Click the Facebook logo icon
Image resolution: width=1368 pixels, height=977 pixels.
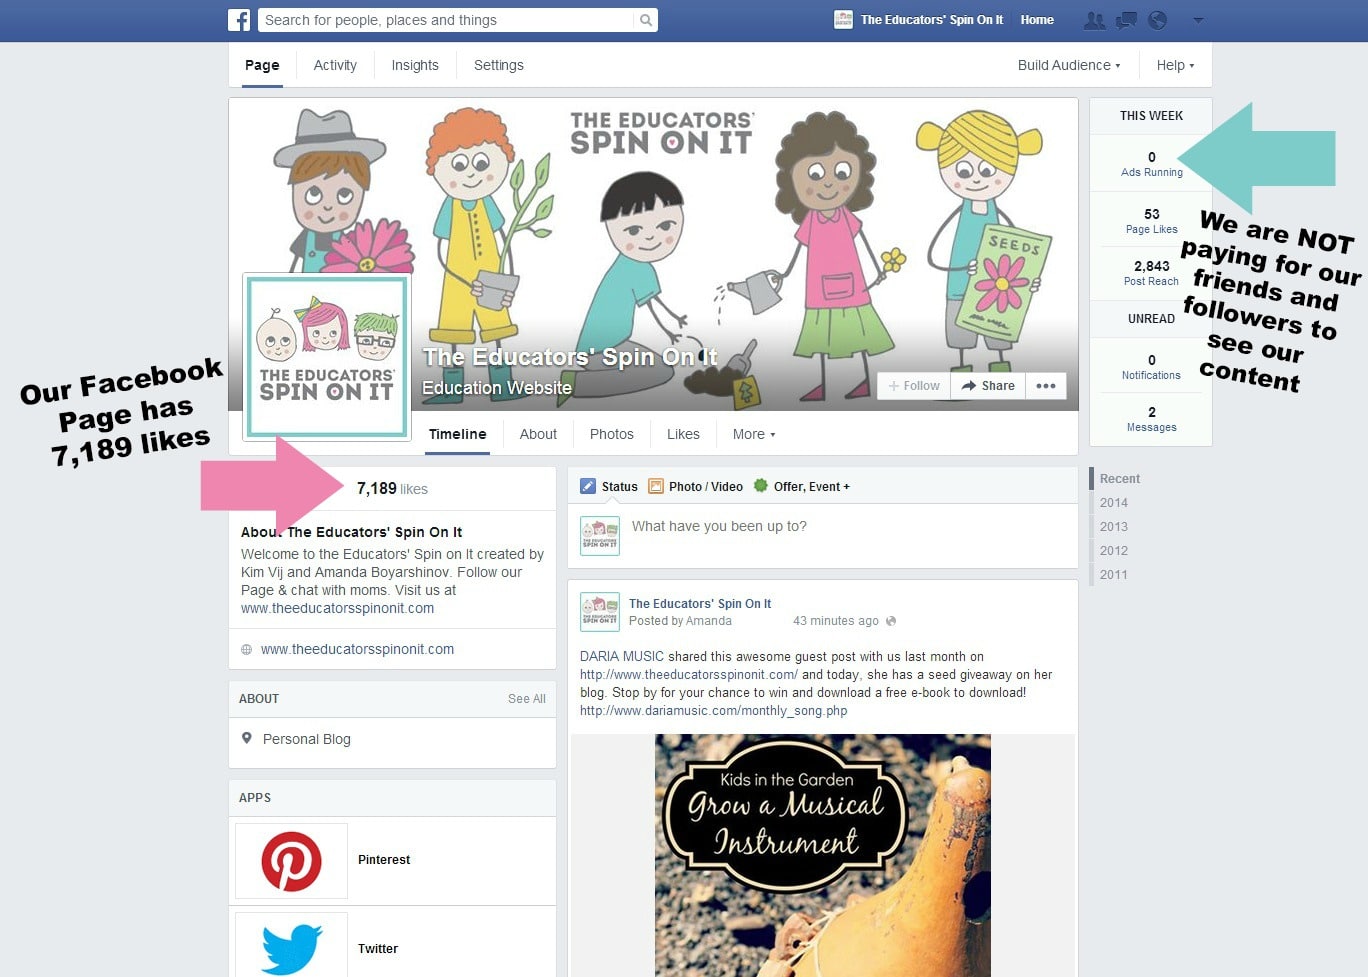point(239,20)
